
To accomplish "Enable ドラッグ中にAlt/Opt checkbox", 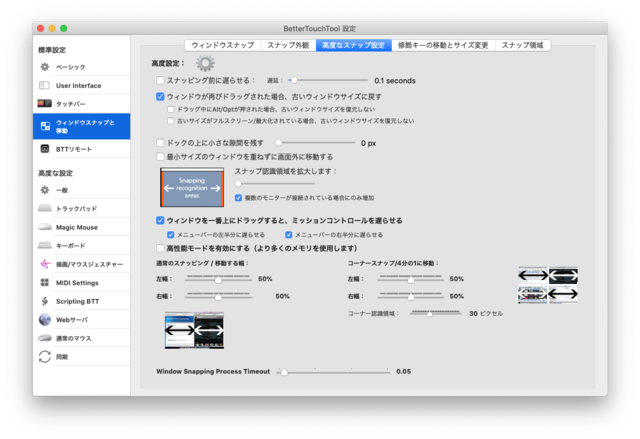I will (171, 109).
